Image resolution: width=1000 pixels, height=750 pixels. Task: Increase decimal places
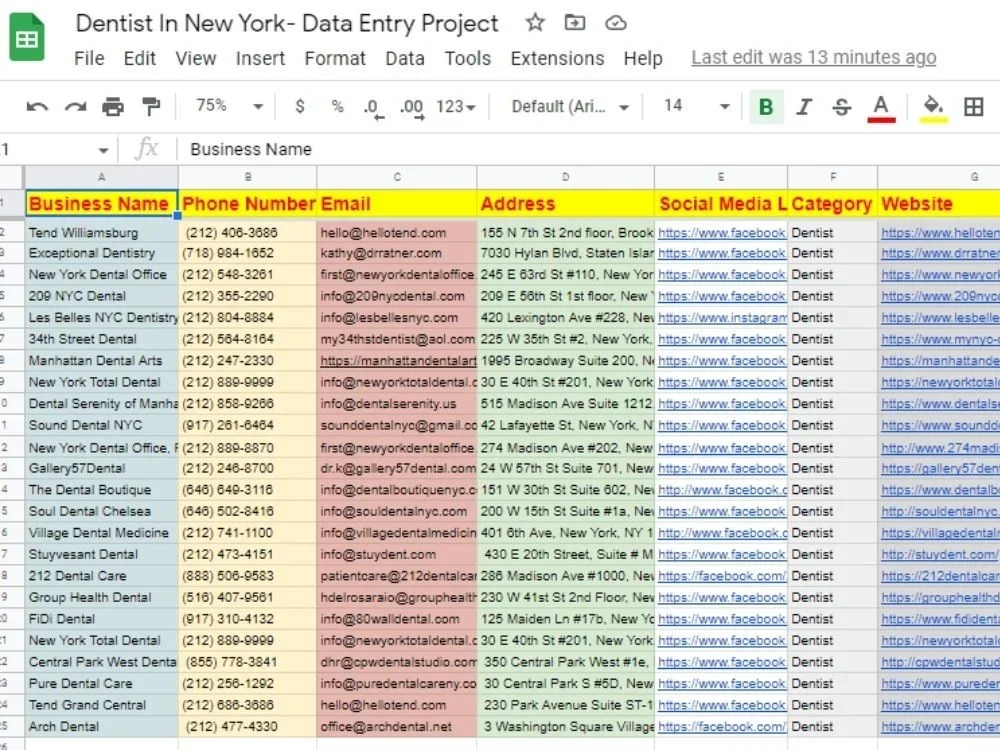[x=412, y=108]
